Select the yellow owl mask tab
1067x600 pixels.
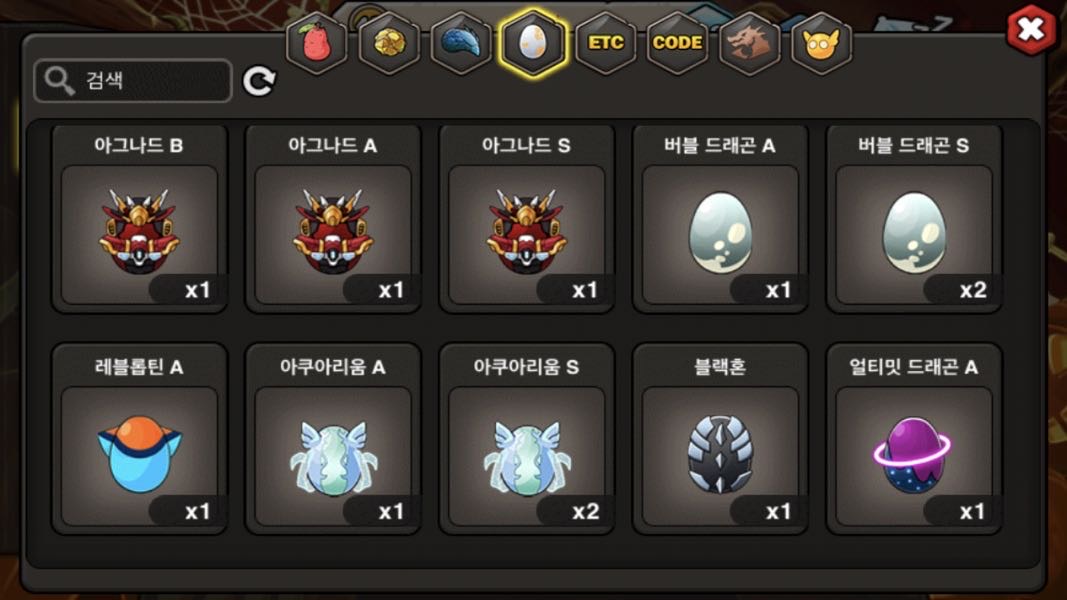[x=821, y=42]
